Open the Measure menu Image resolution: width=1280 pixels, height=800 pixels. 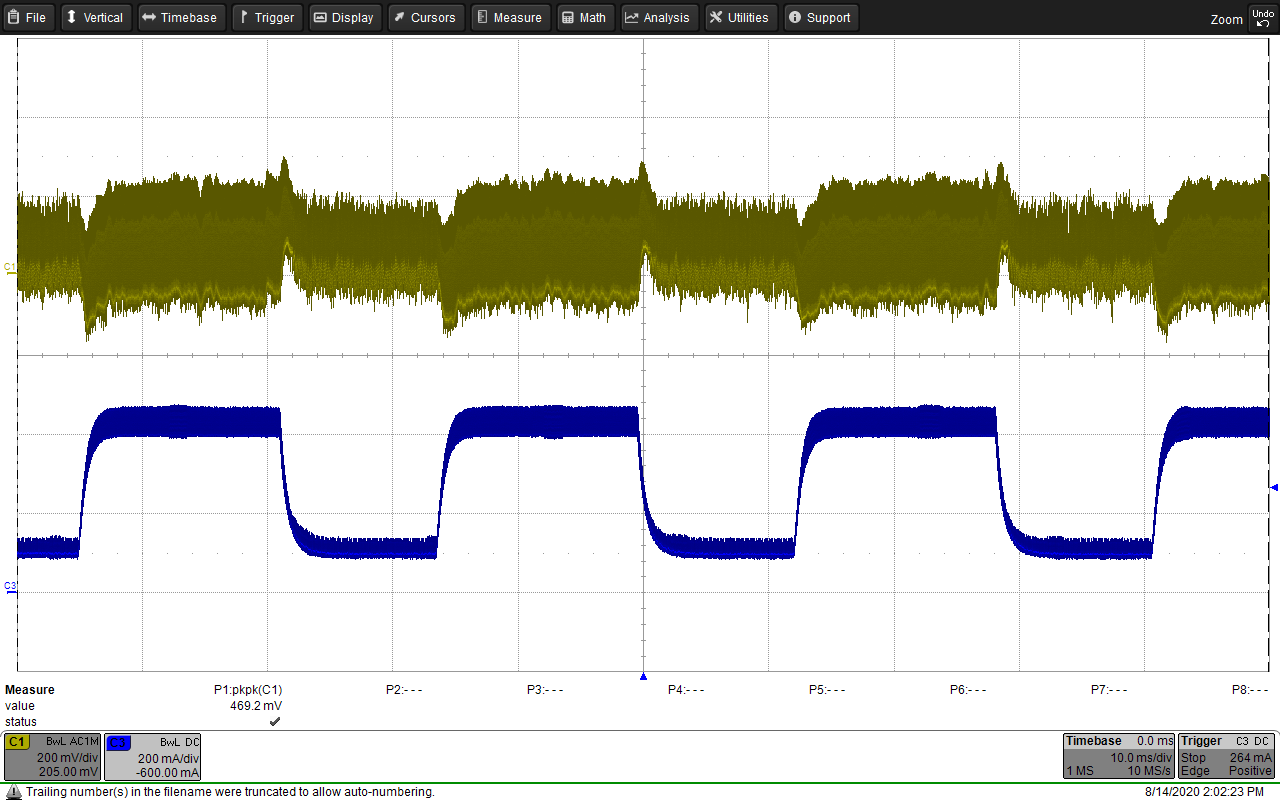tap(509, 17)
